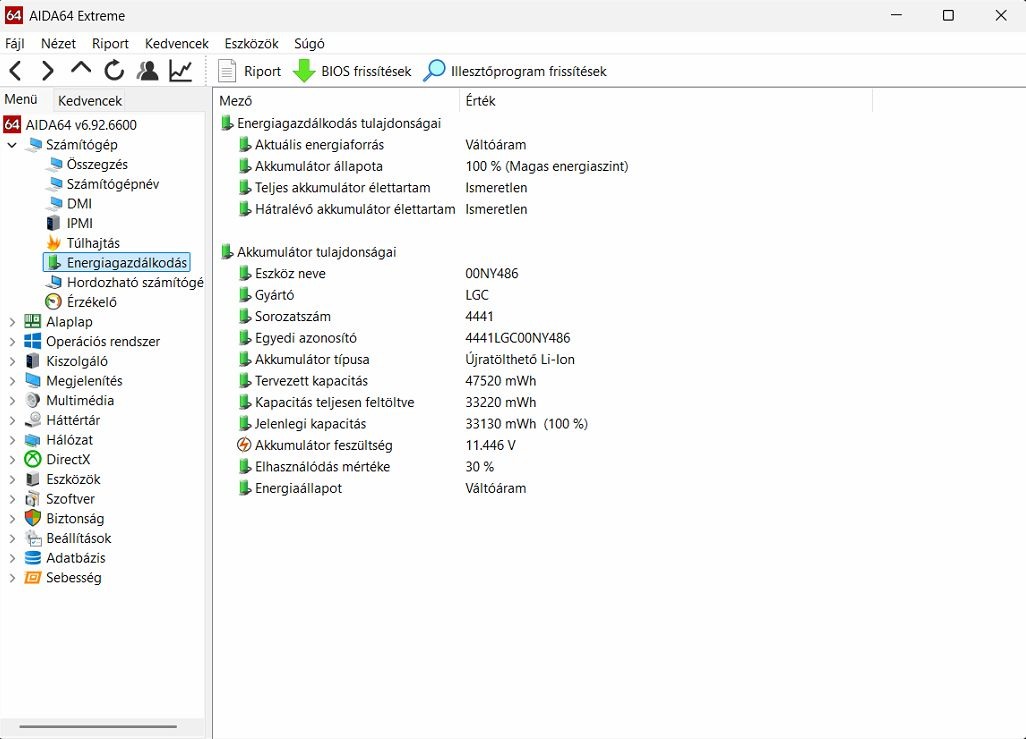
Task: Click the Szoftver icon in the tree
Action: click(x=33, y=499)
